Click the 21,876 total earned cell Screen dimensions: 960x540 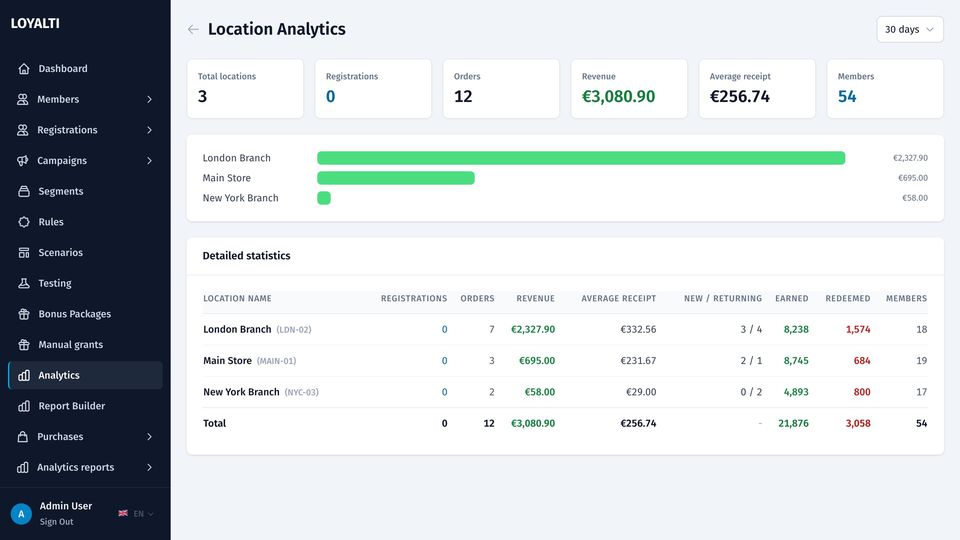tap(793, 423)
